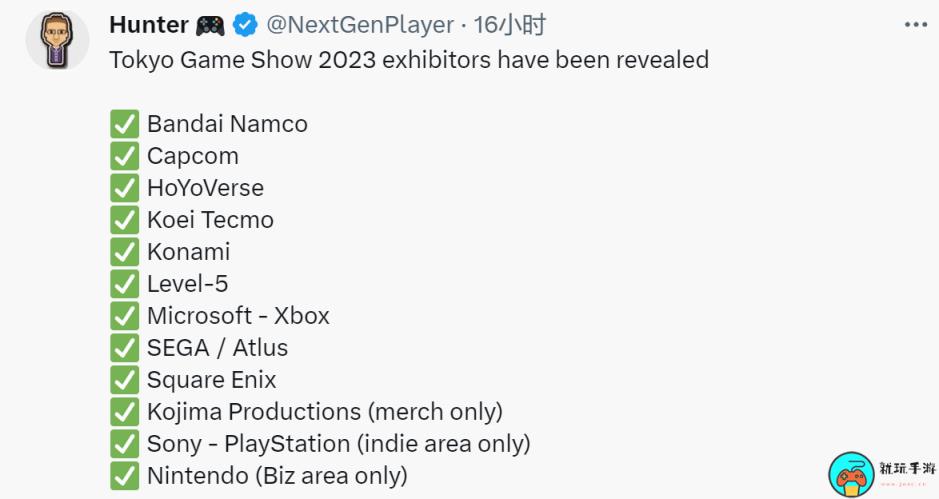Click the green checkmark beside Capcom
This screenshot has width=939, height=499.
point(125,156)
